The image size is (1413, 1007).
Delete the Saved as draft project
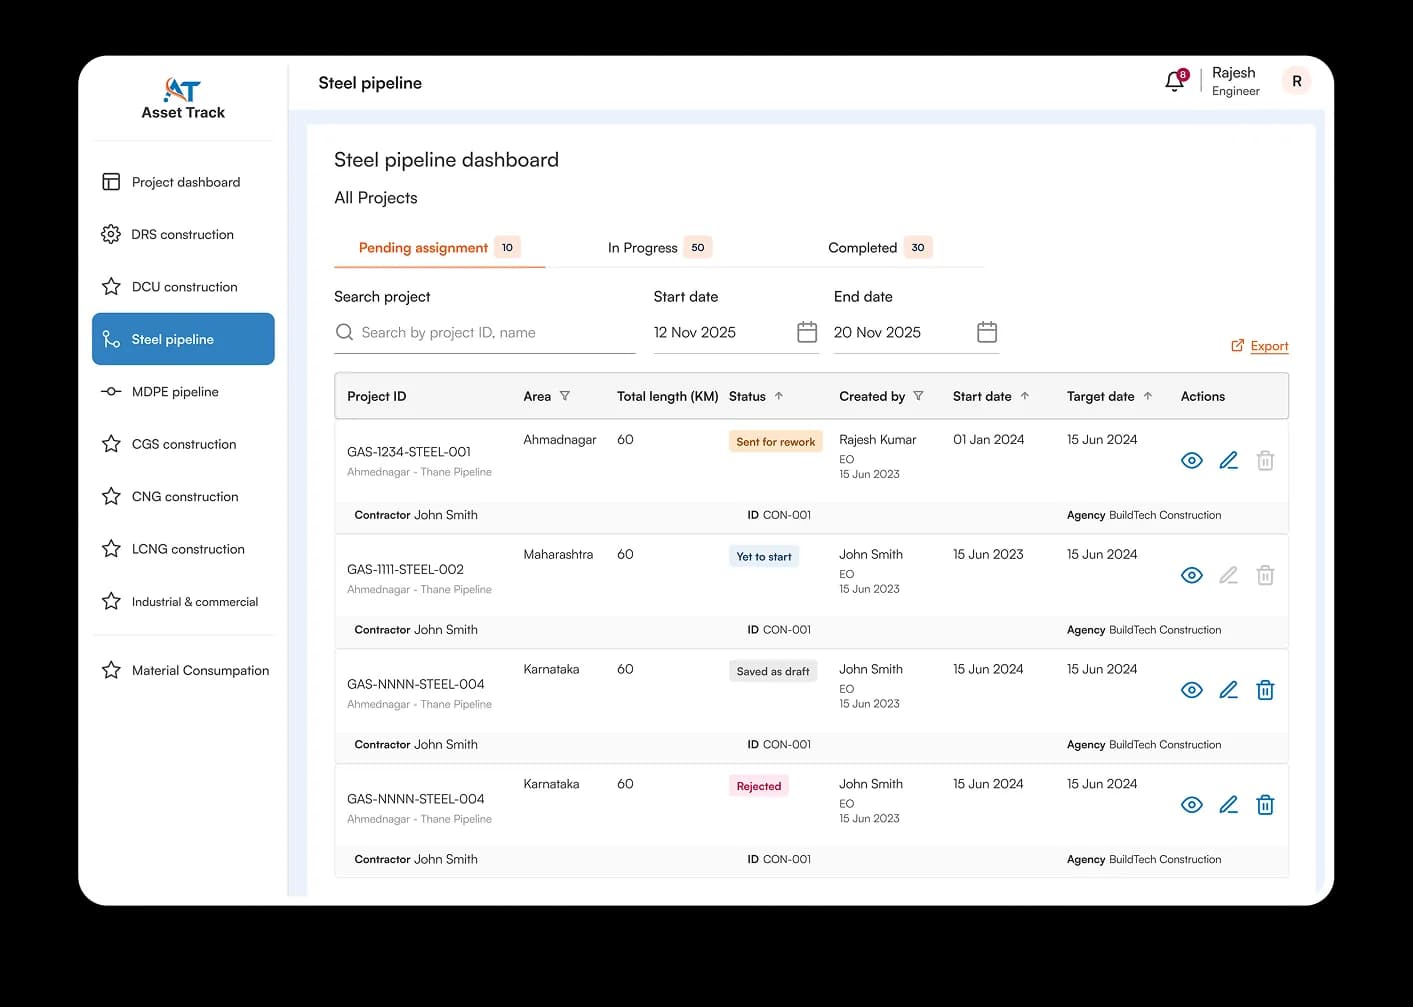click(1265, 690)
